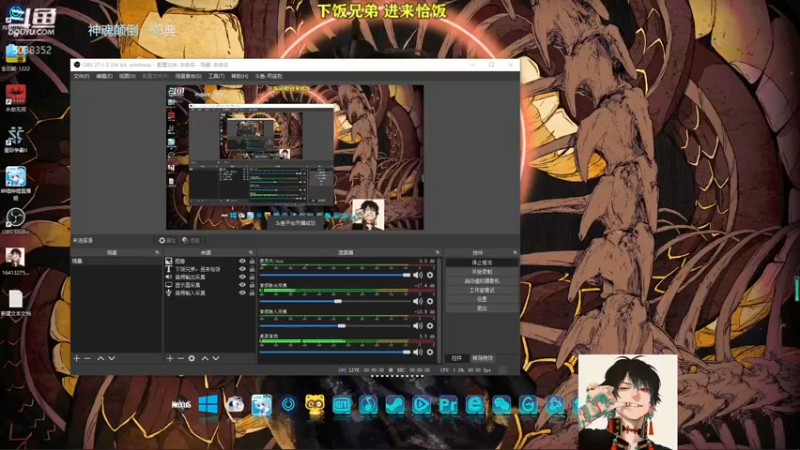Lock the 下饭兄弟 text source
Image resolution: width=800 pixels, height=450 pixels.
pyautogui.click(x=252, y=269)
